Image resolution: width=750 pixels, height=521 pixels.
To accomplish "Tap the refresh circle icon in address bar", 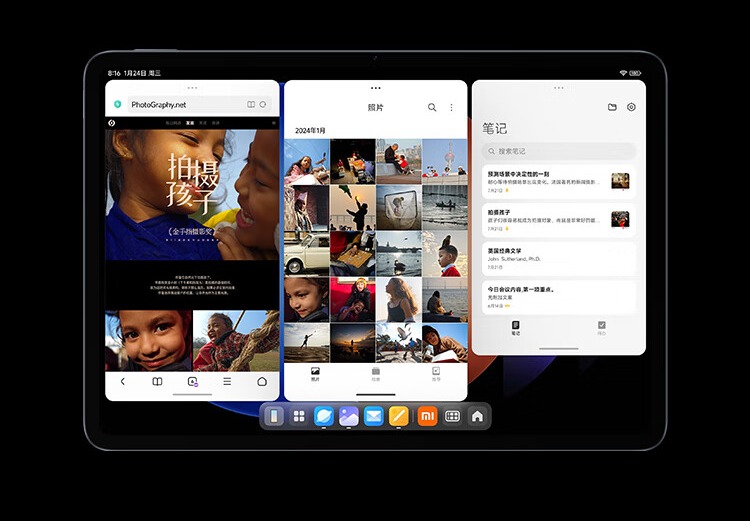I will [263, 104].
